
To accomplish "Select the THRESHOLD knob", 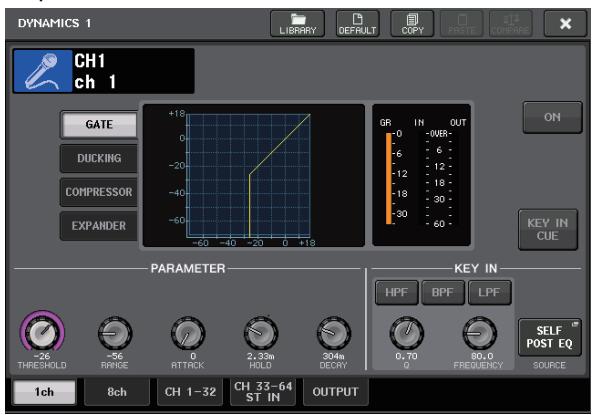I will point(42,332).
